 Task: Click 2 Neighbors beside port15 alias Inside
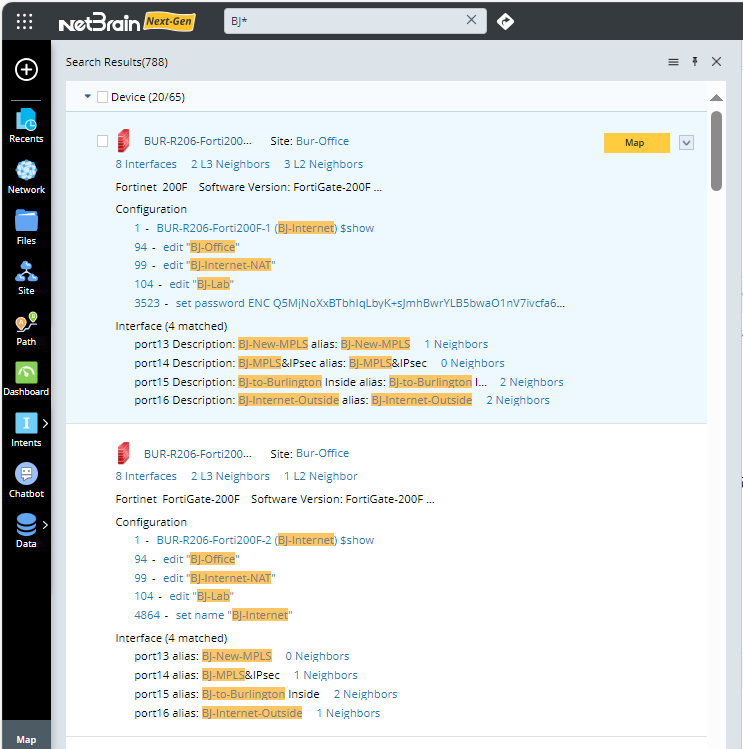(366, 695)
